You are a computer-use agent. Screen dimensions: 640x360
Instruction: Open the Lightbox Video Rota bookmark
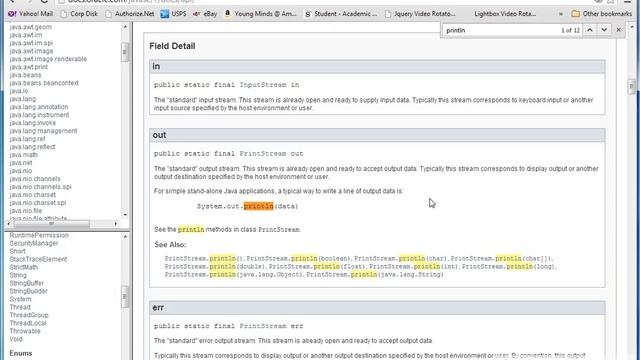point(505,13)
